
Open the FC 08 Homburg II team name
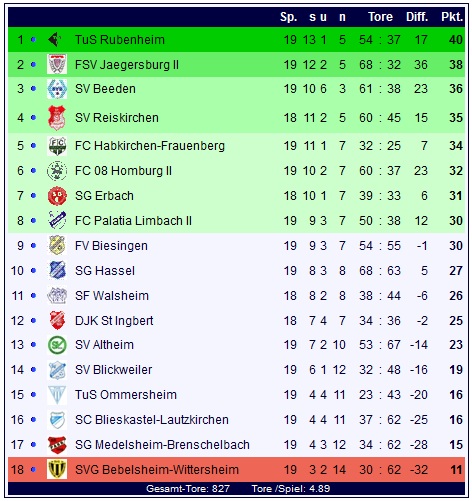tap(123, 171)
